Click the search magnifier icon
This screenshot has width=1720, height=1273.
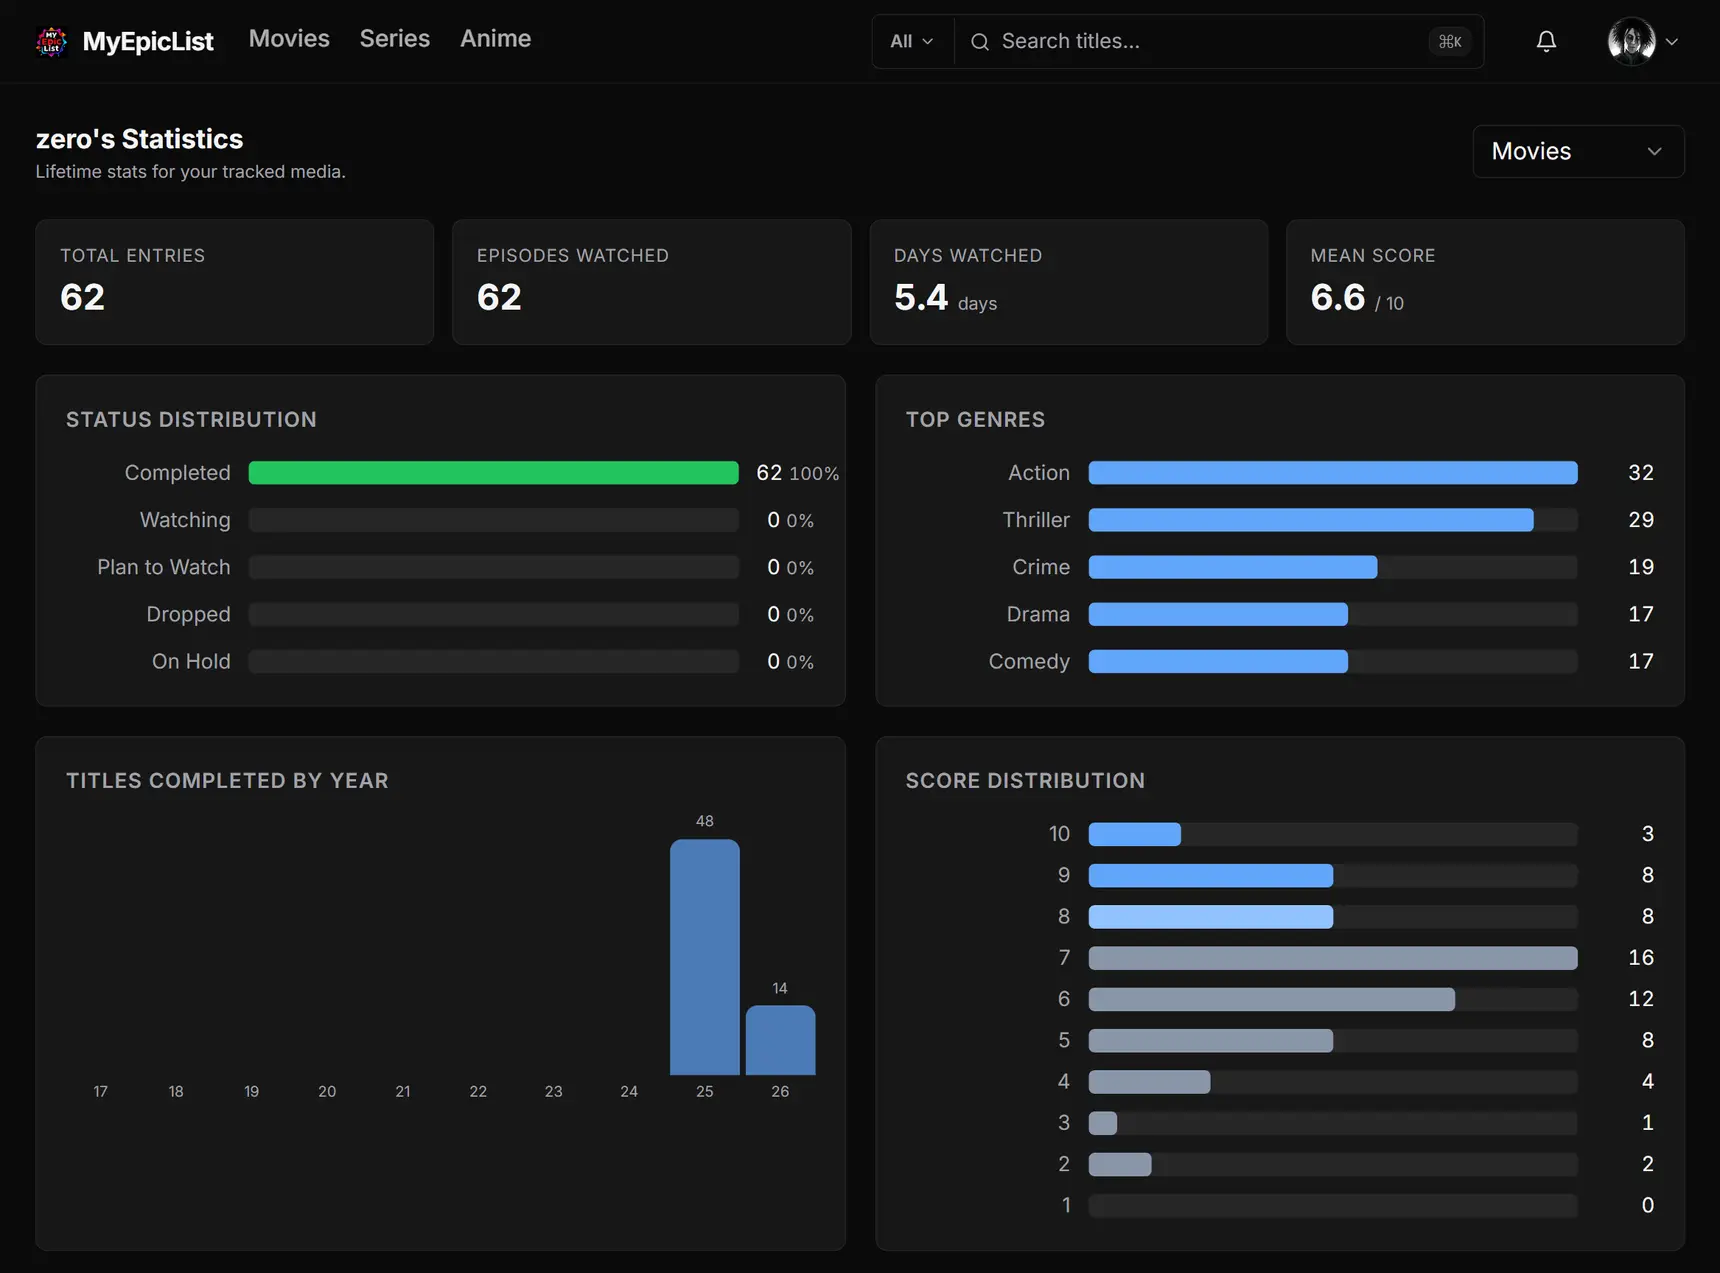coord(980,42)
